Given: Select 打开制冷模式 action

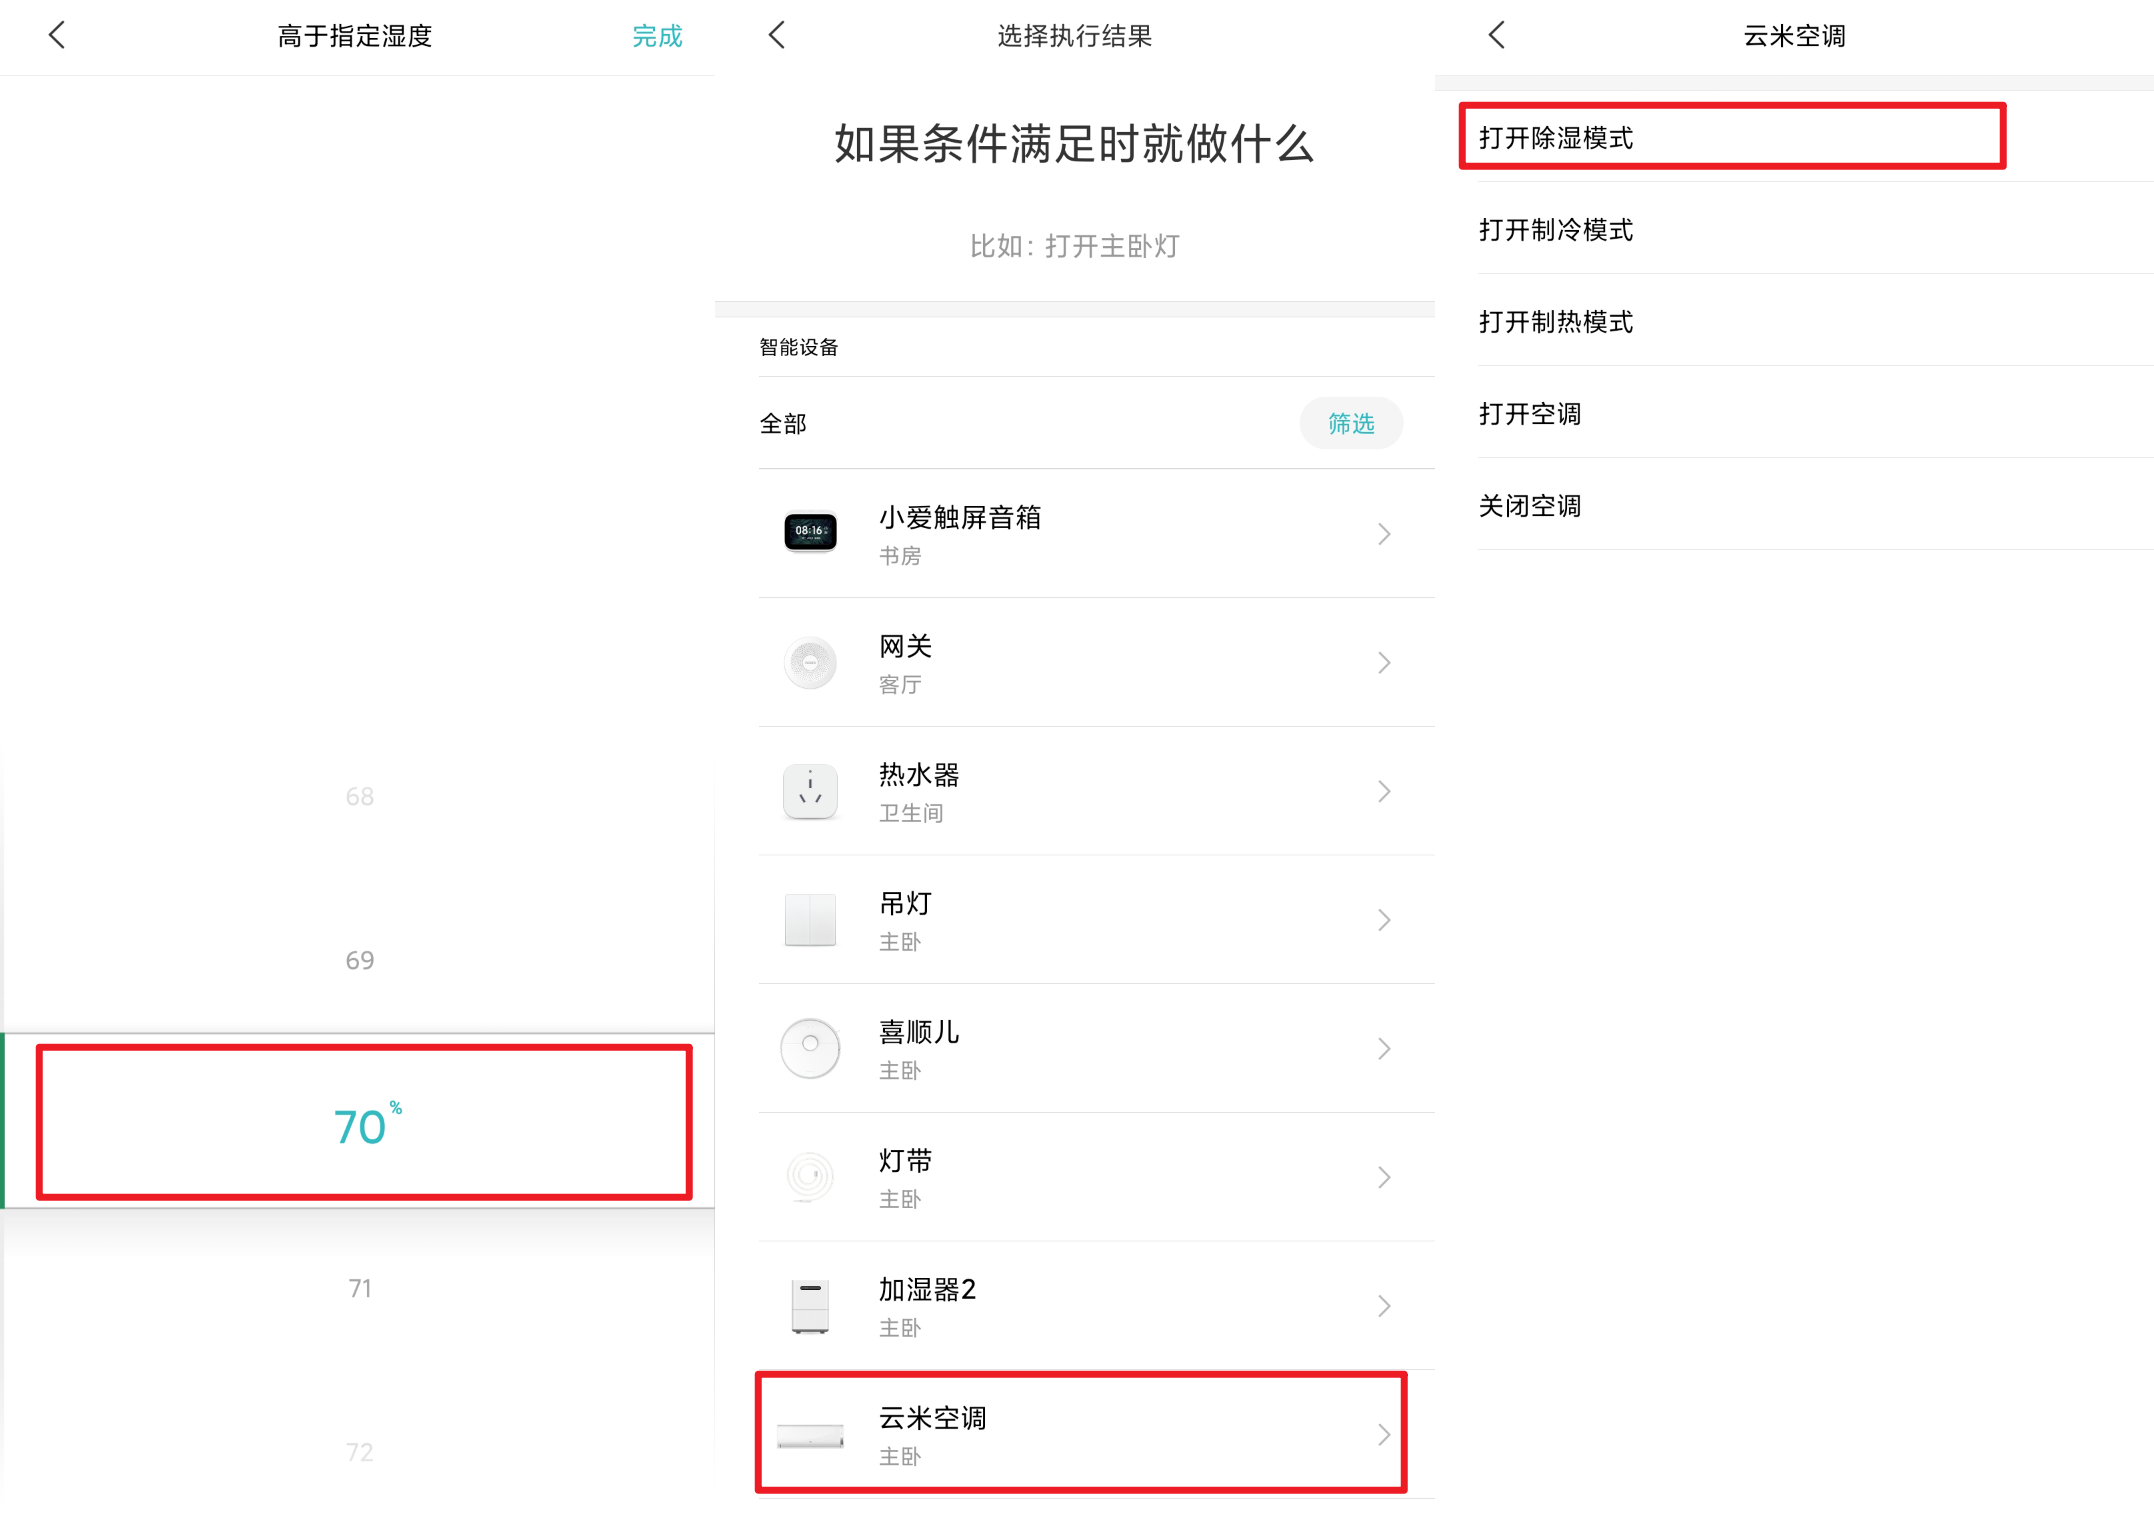Looking at the screenshot, I should point(1556,230).
